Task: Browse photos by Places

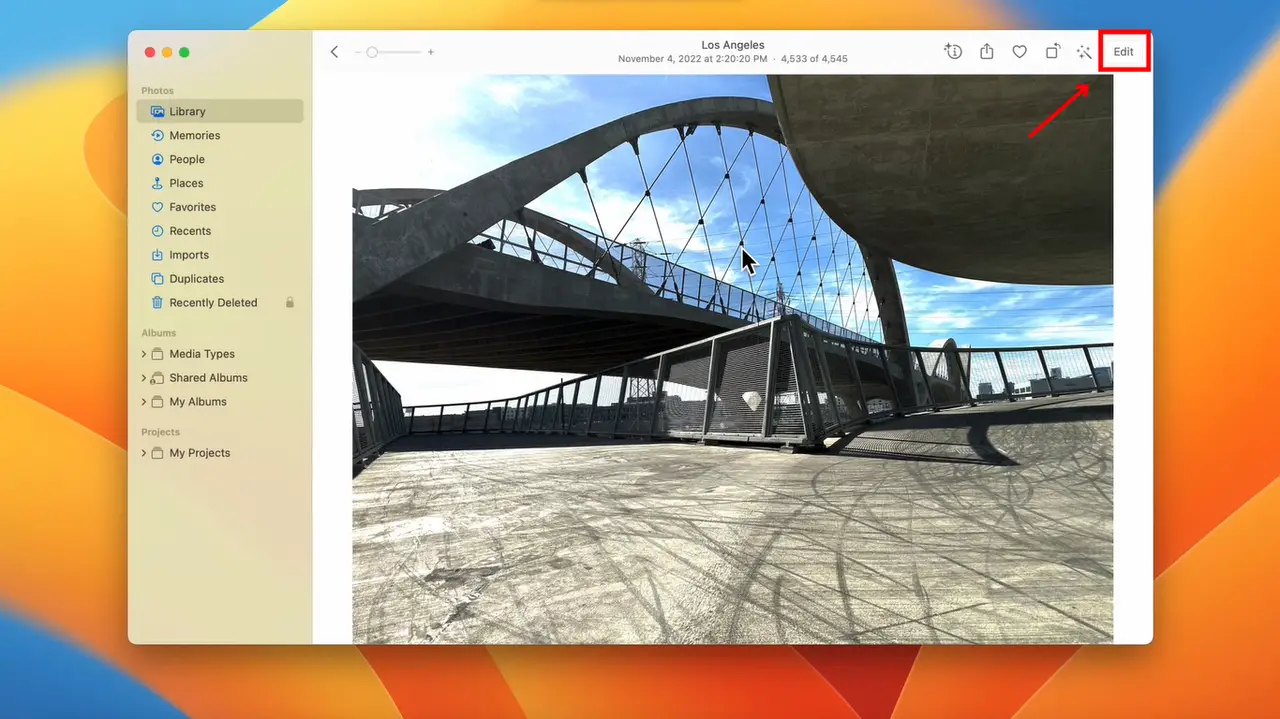Action: pos(186,183)
